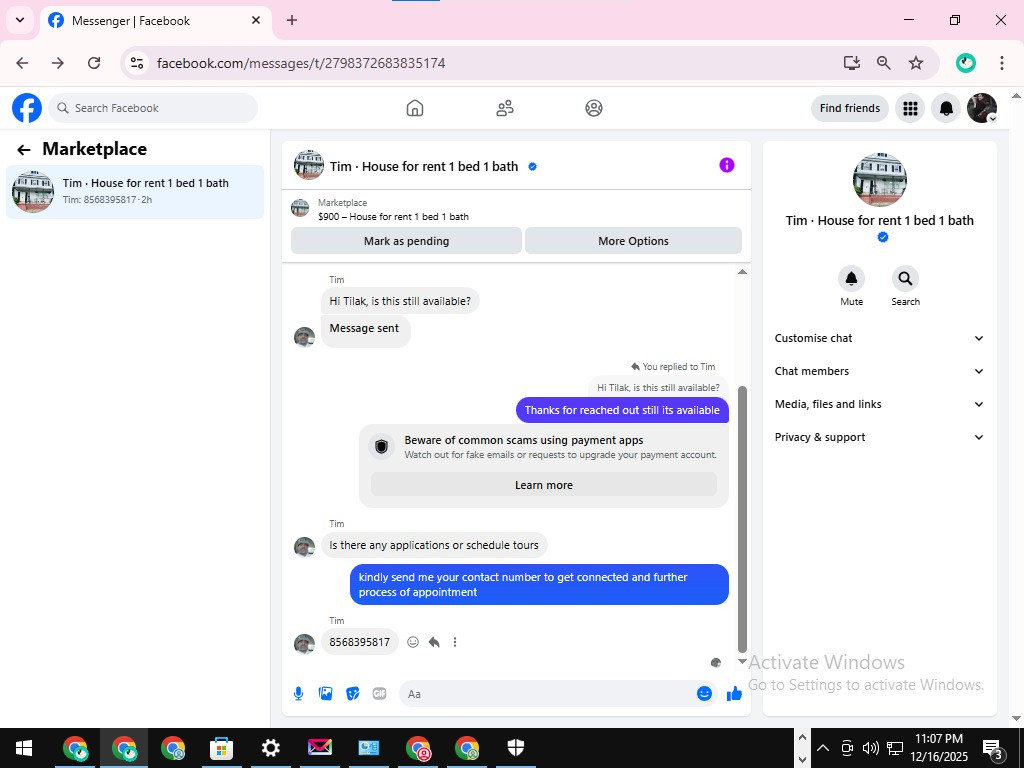Viewport: 1024px width, 768px height.
Task: Open the Windows Start menu
Action: coord(24,748)
